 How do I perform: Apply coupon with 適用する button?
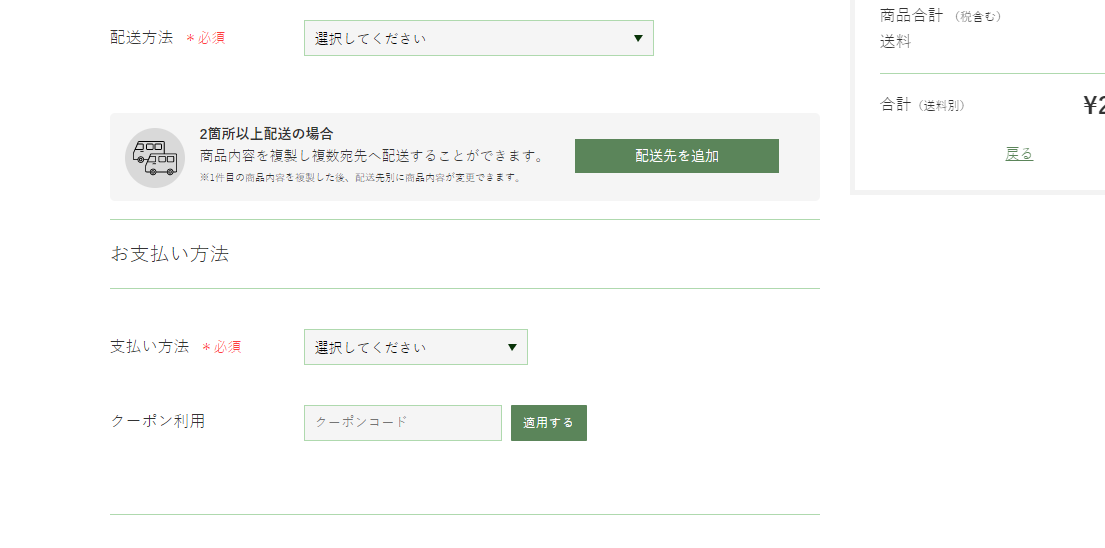[548, 423]
